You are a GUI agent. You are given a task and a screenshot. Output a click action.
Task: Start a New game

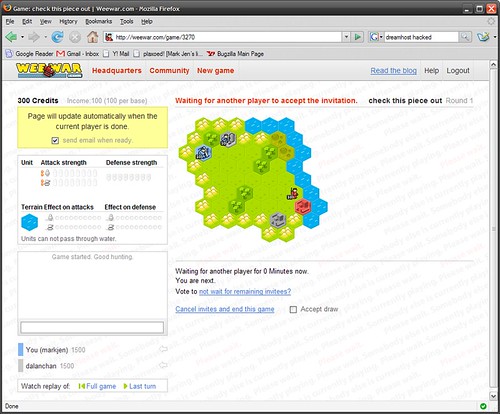[x=215, y=71]
